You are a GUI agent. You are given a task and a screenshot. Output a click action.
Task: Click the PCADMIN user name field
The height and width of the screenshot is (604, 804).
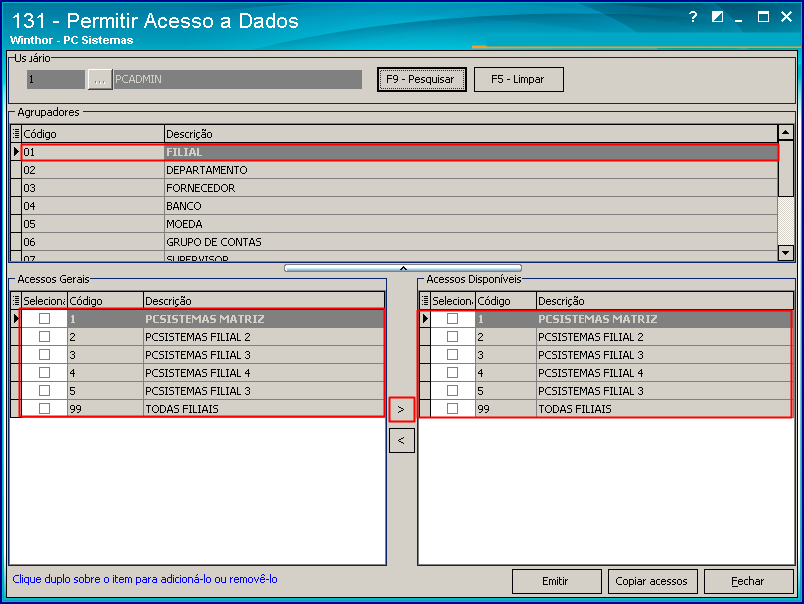coord(237,79)
